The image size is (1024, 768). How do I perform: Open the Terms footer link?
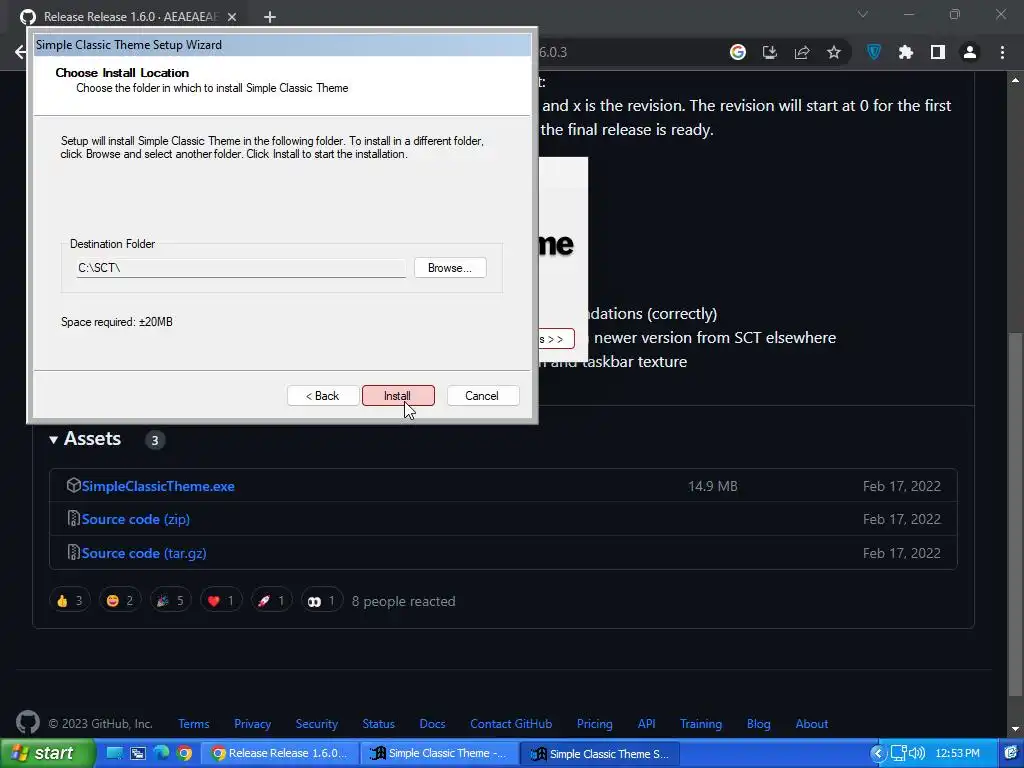pyautogui.click(x=194, y=724)
